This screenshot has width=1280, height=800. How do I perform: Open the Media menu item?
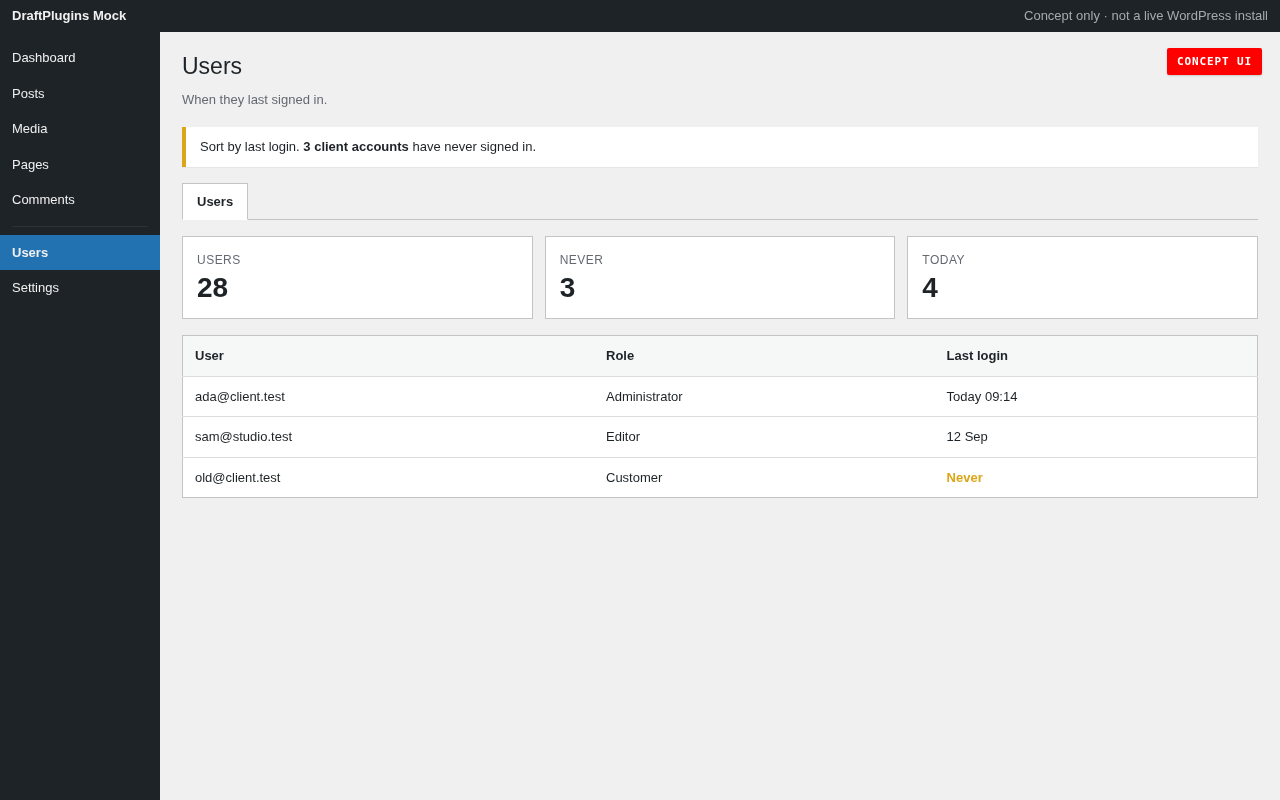[x=80, y=129]
